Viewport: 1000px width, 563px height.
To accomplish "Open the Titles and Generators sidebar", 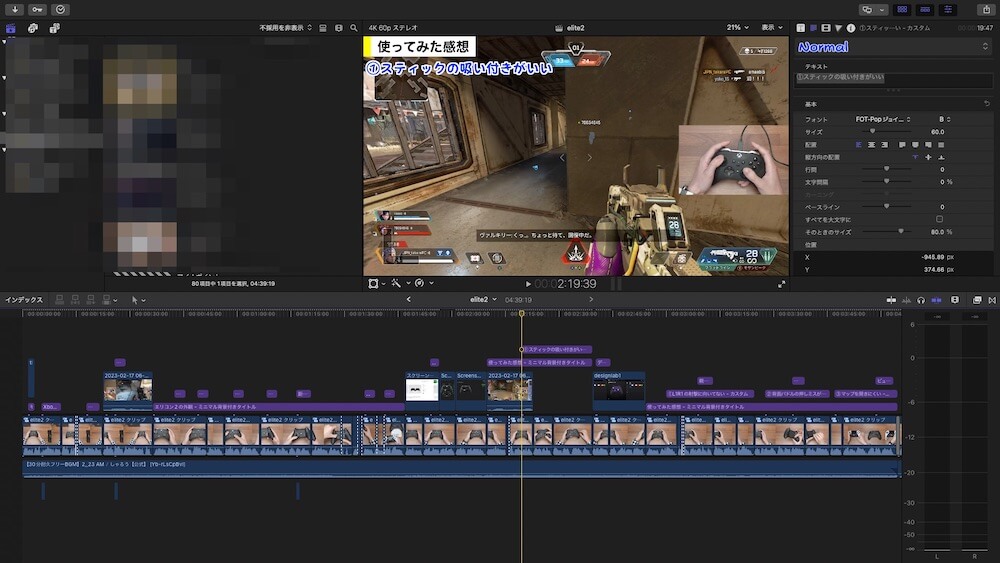I will [x=55, y=28].
